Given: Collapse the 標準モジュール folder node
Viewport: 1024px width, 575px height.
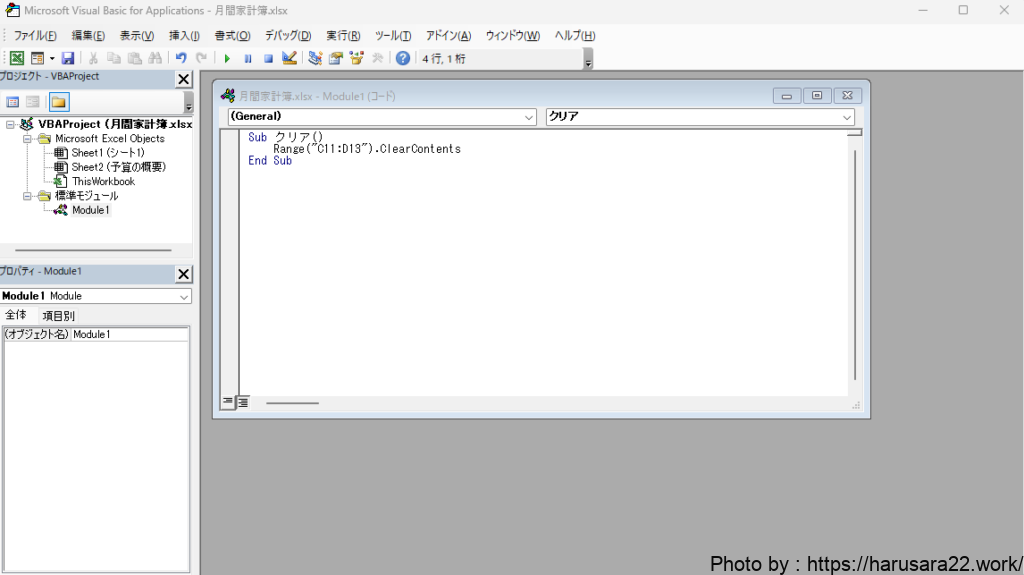Looking at the screenshot, I should (x=28, y=196).
